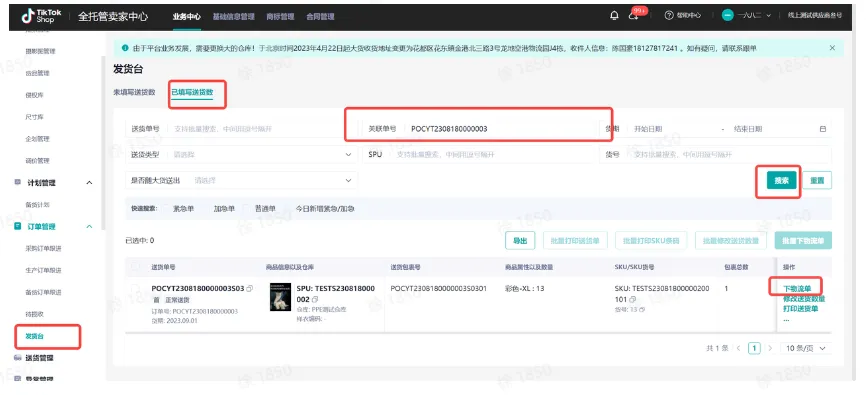Screen dimensions: 866x395
Task: Click 修改送货数量 link in row
Action: [x=804, y=299]
